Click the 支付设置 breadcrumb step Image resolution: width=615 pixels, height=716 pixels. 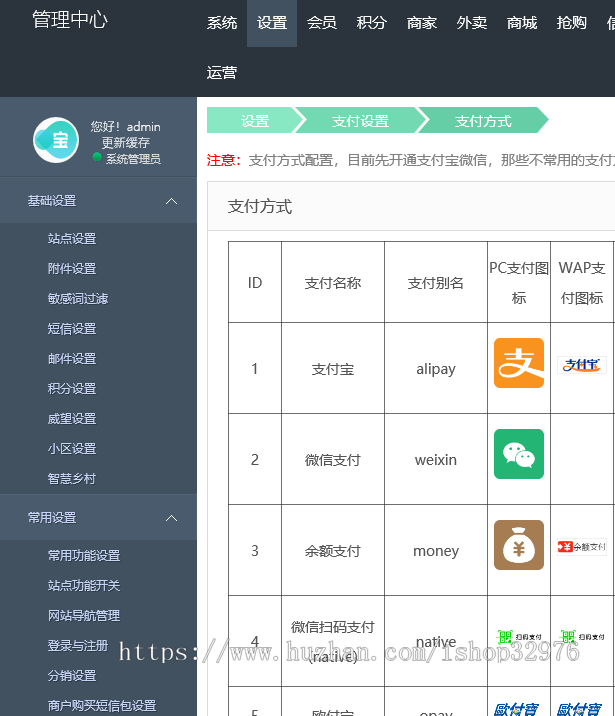[360, 121]
